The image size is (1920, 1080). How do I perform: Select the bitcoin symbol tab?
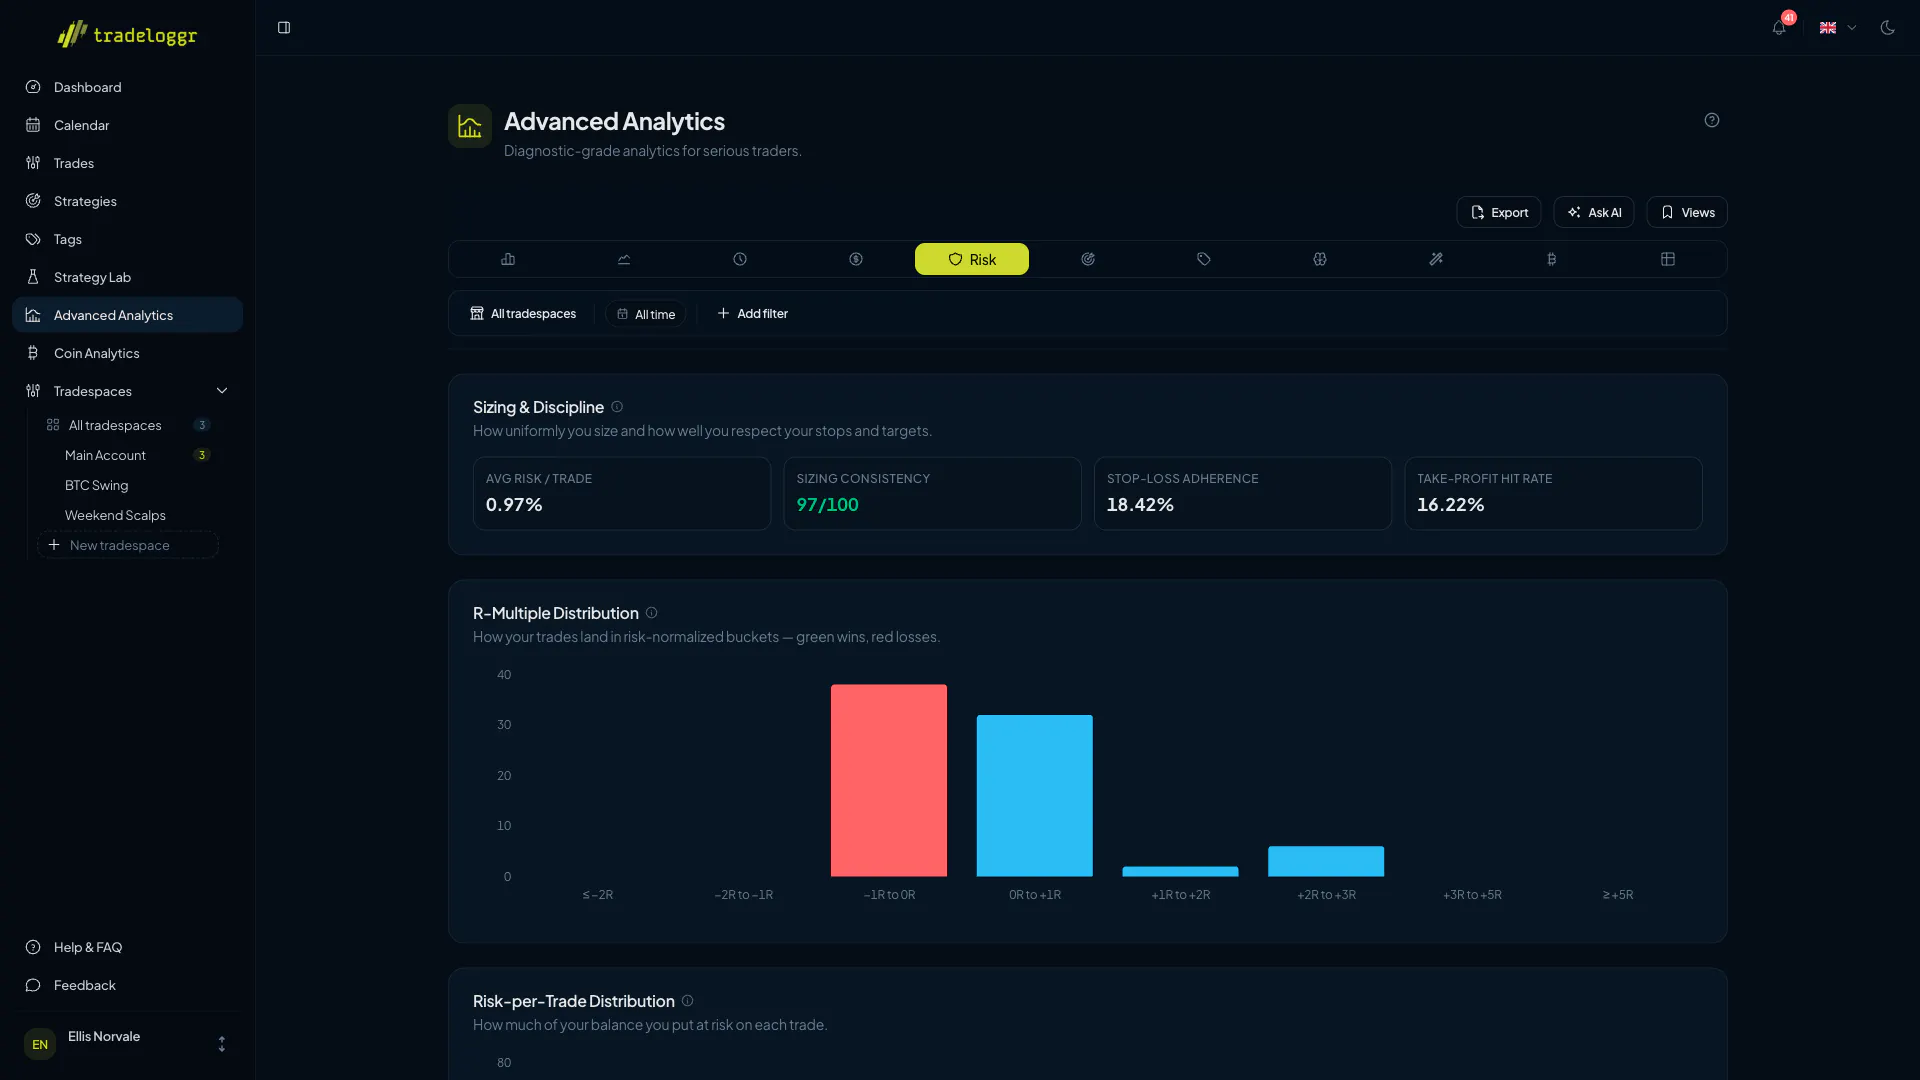(x=1552, y=259)
